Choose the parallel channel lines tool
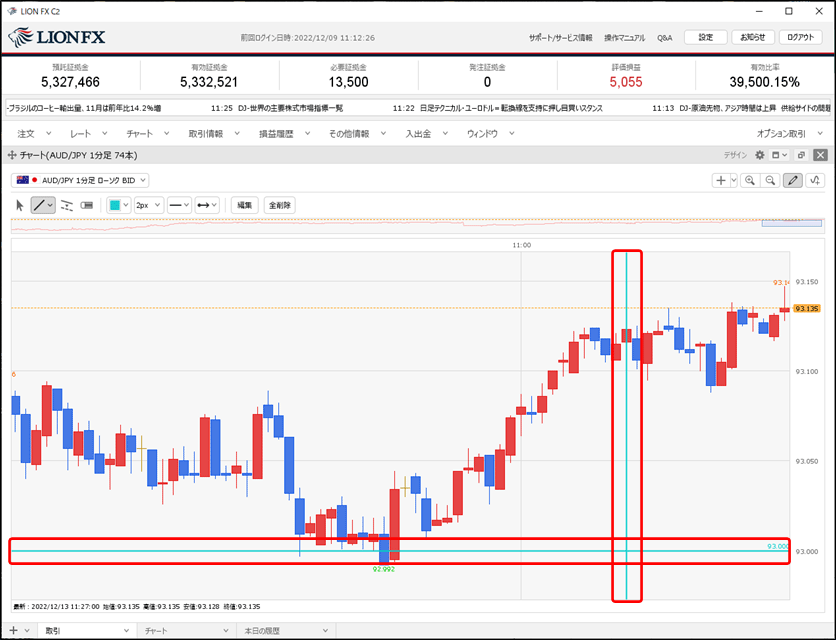 pyautogui.click(x=67, y=205)
